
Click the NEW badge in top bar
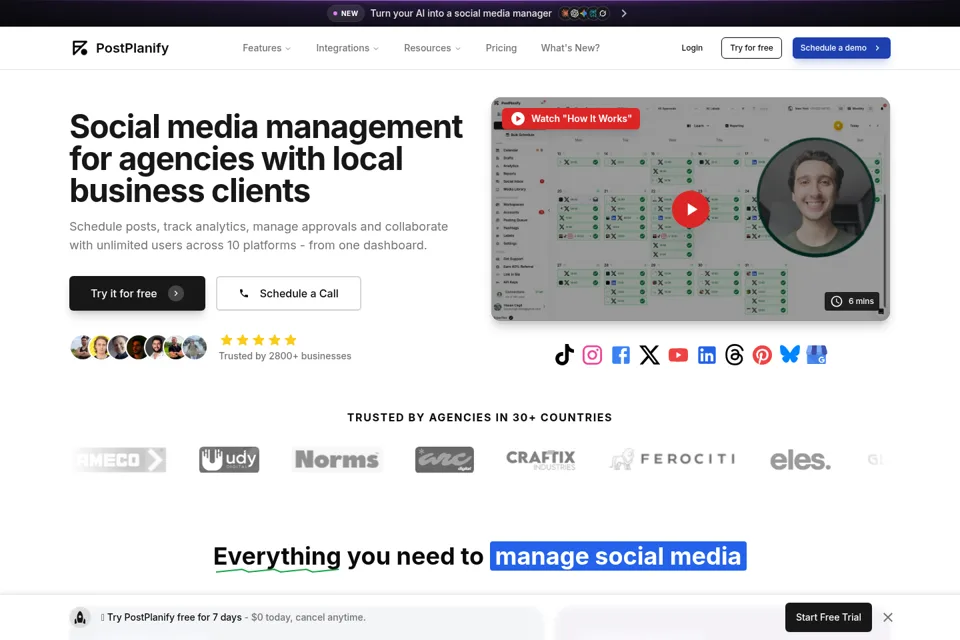(x=346, y=13)
